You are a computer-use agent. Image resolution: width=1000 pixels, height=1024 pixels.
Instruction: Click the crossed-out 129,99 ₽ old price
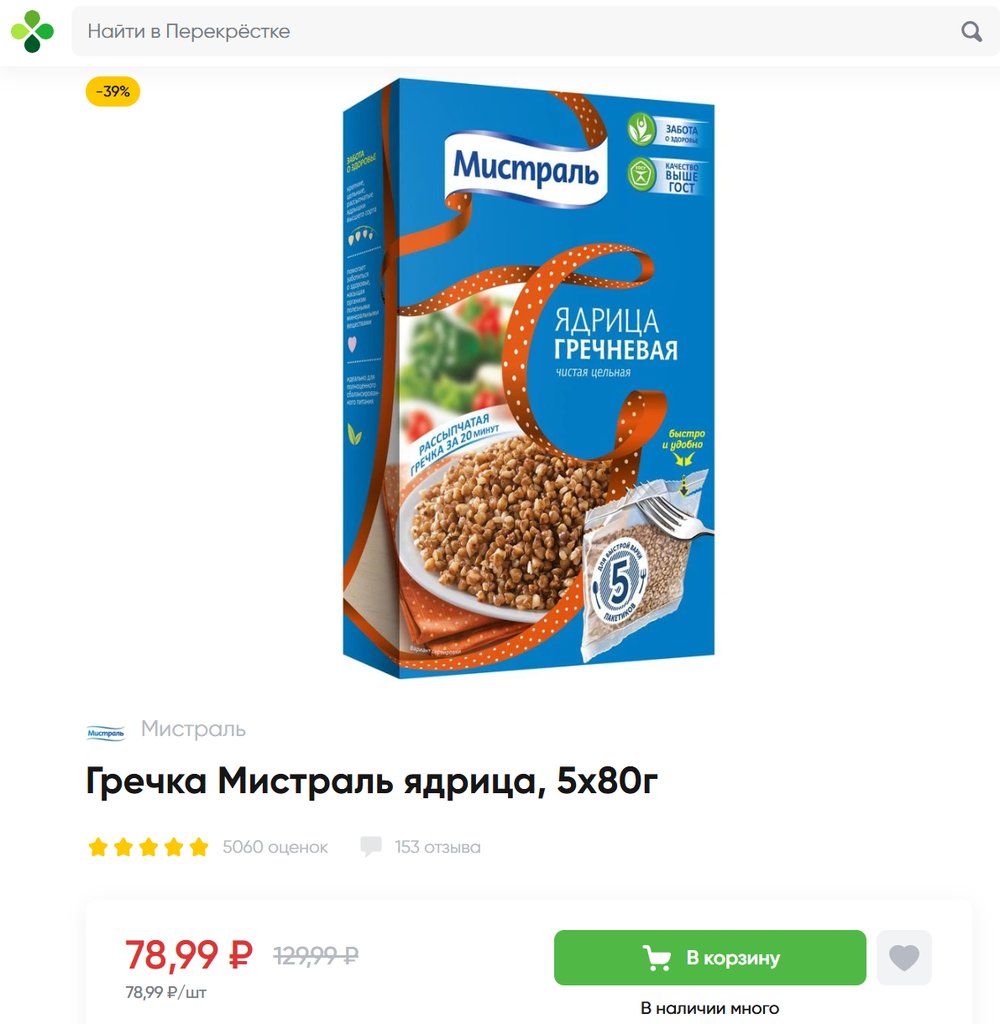315,956
